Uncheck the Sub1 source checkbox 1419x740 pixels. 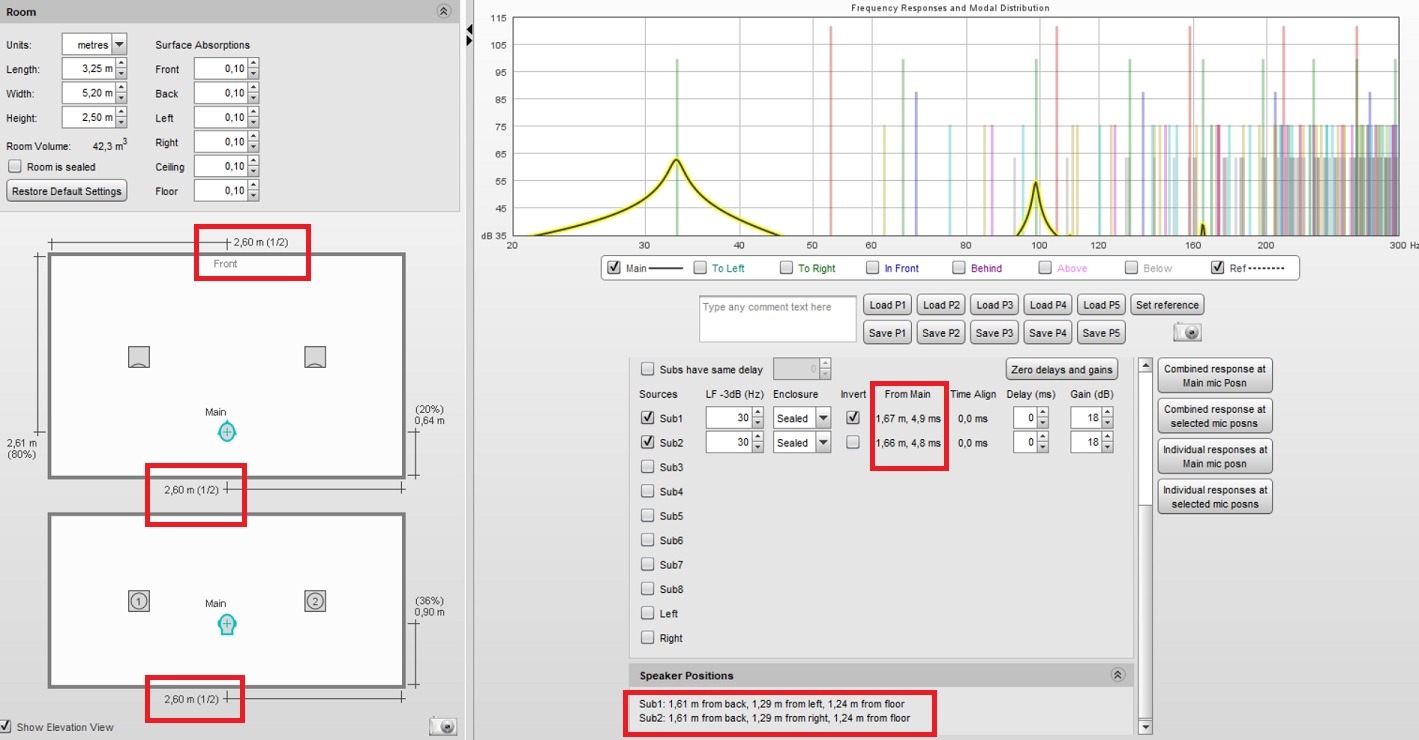click(647, 418)
